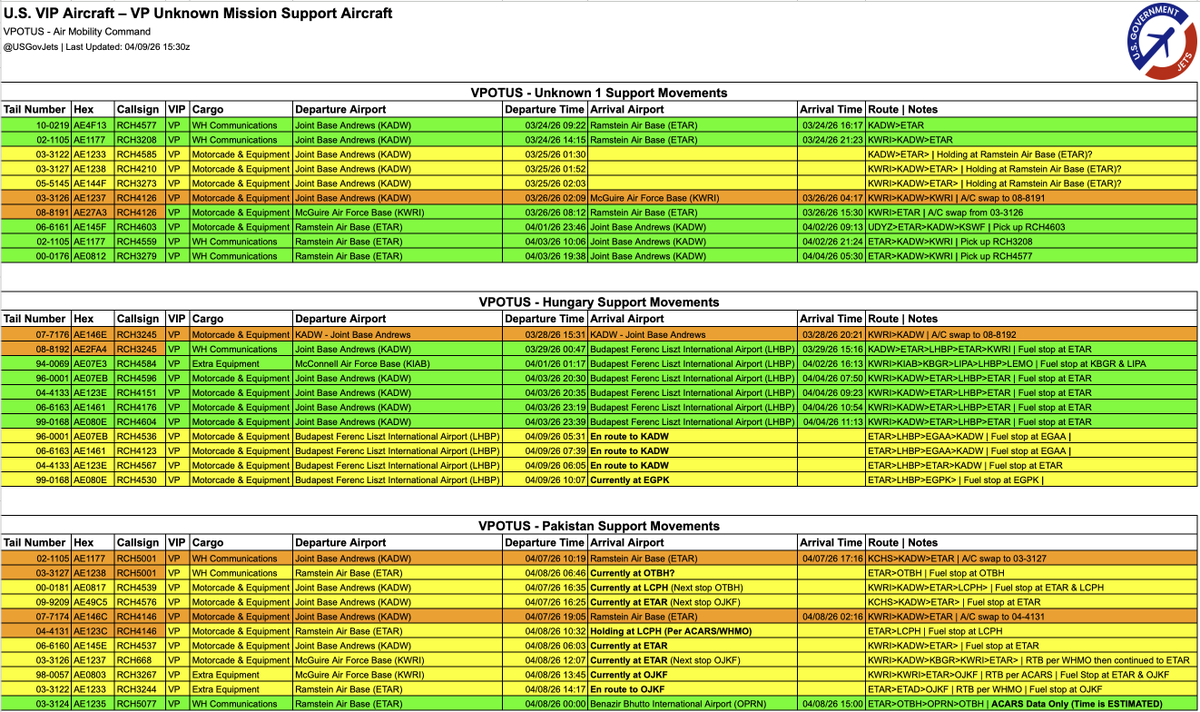This screenshot has height=712, width=1200.
Task: Select hex cell AE144F
Action: [92, 184]
